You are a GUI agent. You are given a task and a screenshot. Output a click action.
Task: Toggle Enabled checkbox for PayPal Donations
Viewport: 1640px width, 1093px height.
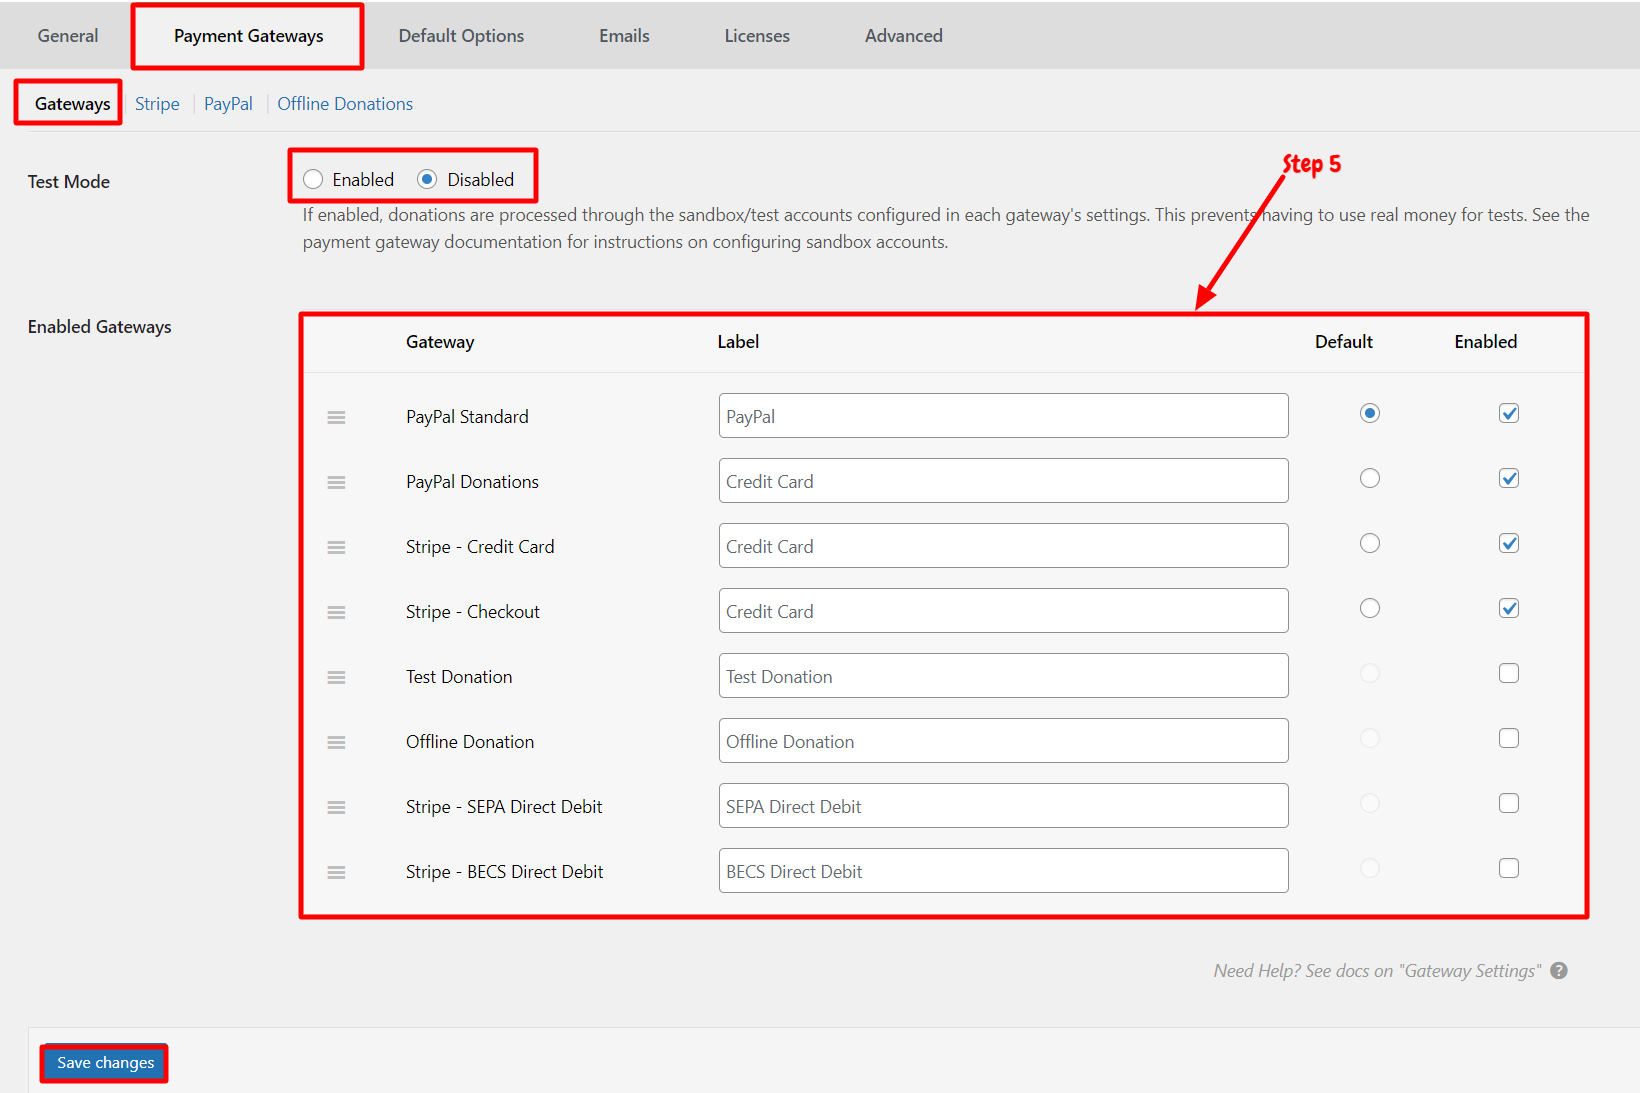click(x=1509, y=478)
